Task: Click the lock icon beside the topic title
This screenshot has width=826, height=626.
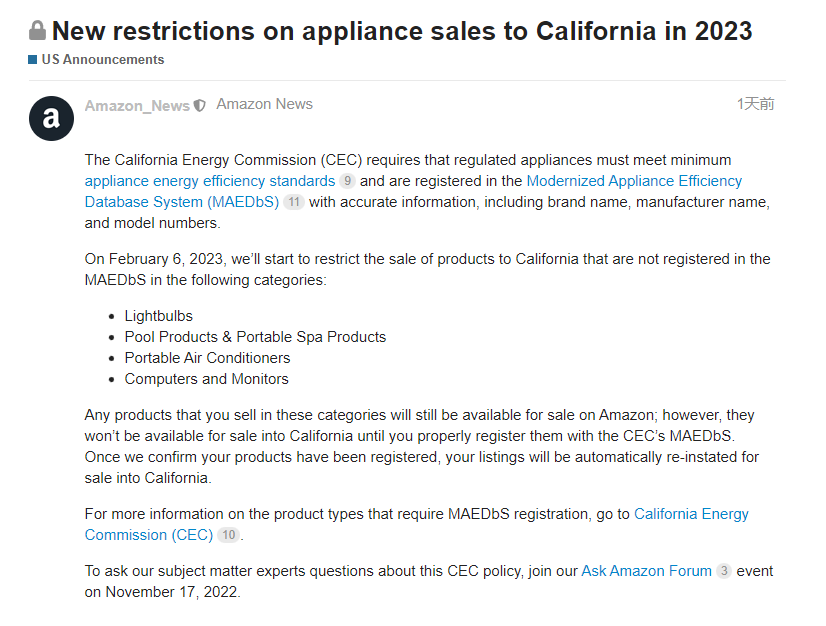Action: [x=38, y=30]
